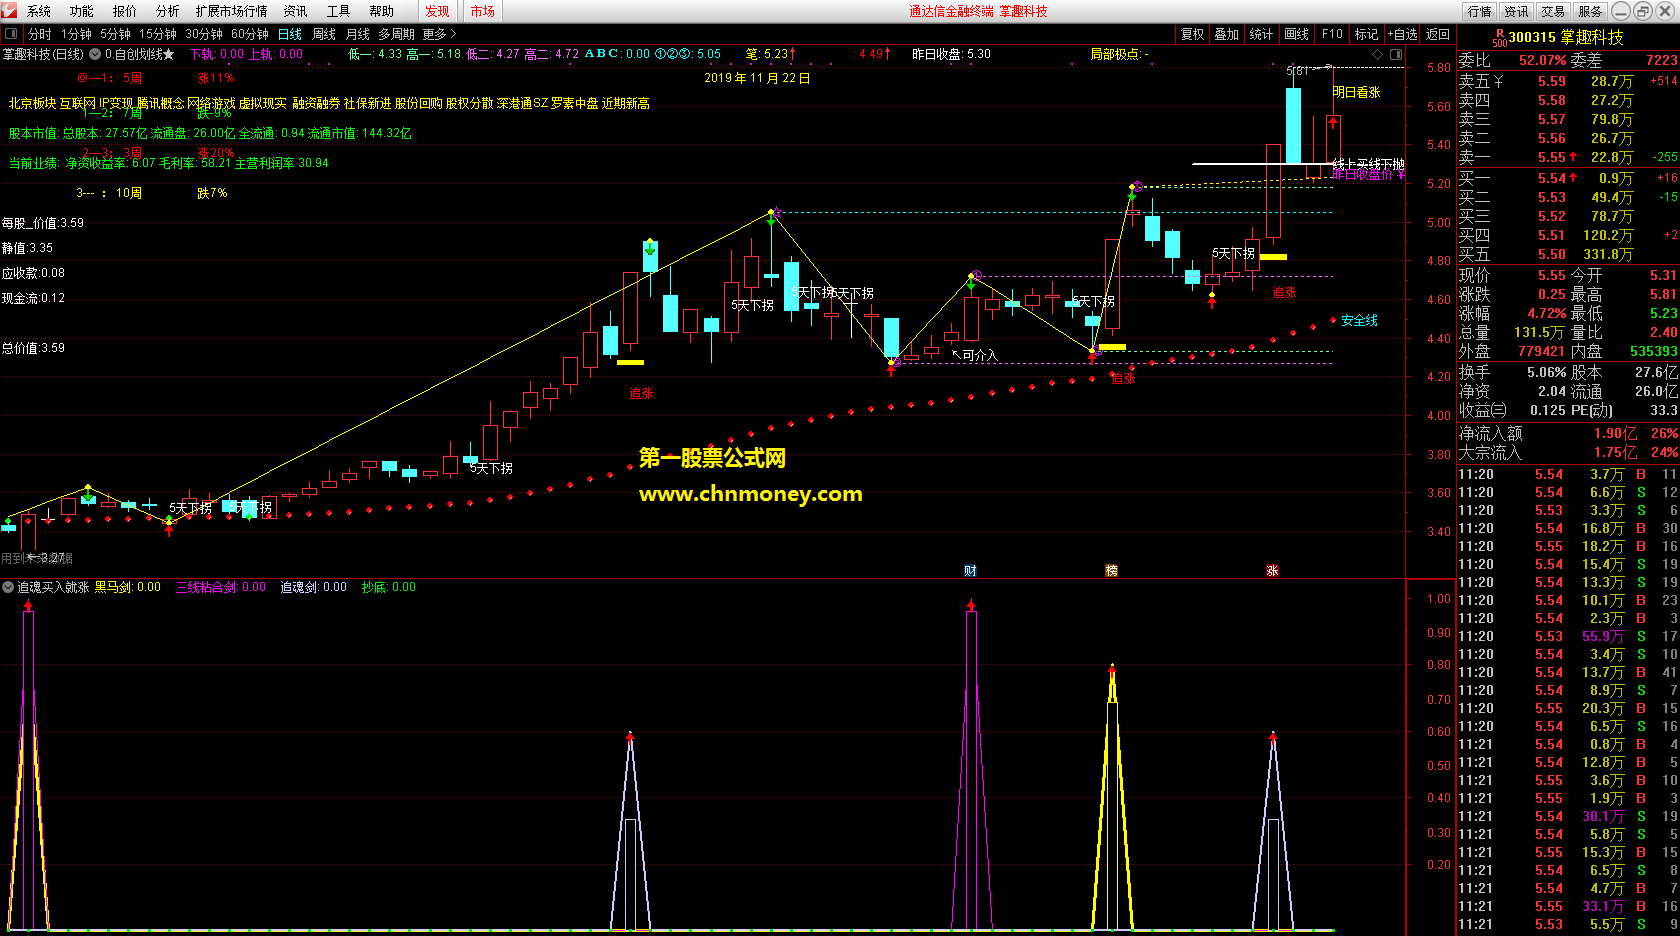Switch to the 市场 tab
The image size is (1680, 936).
483,11
